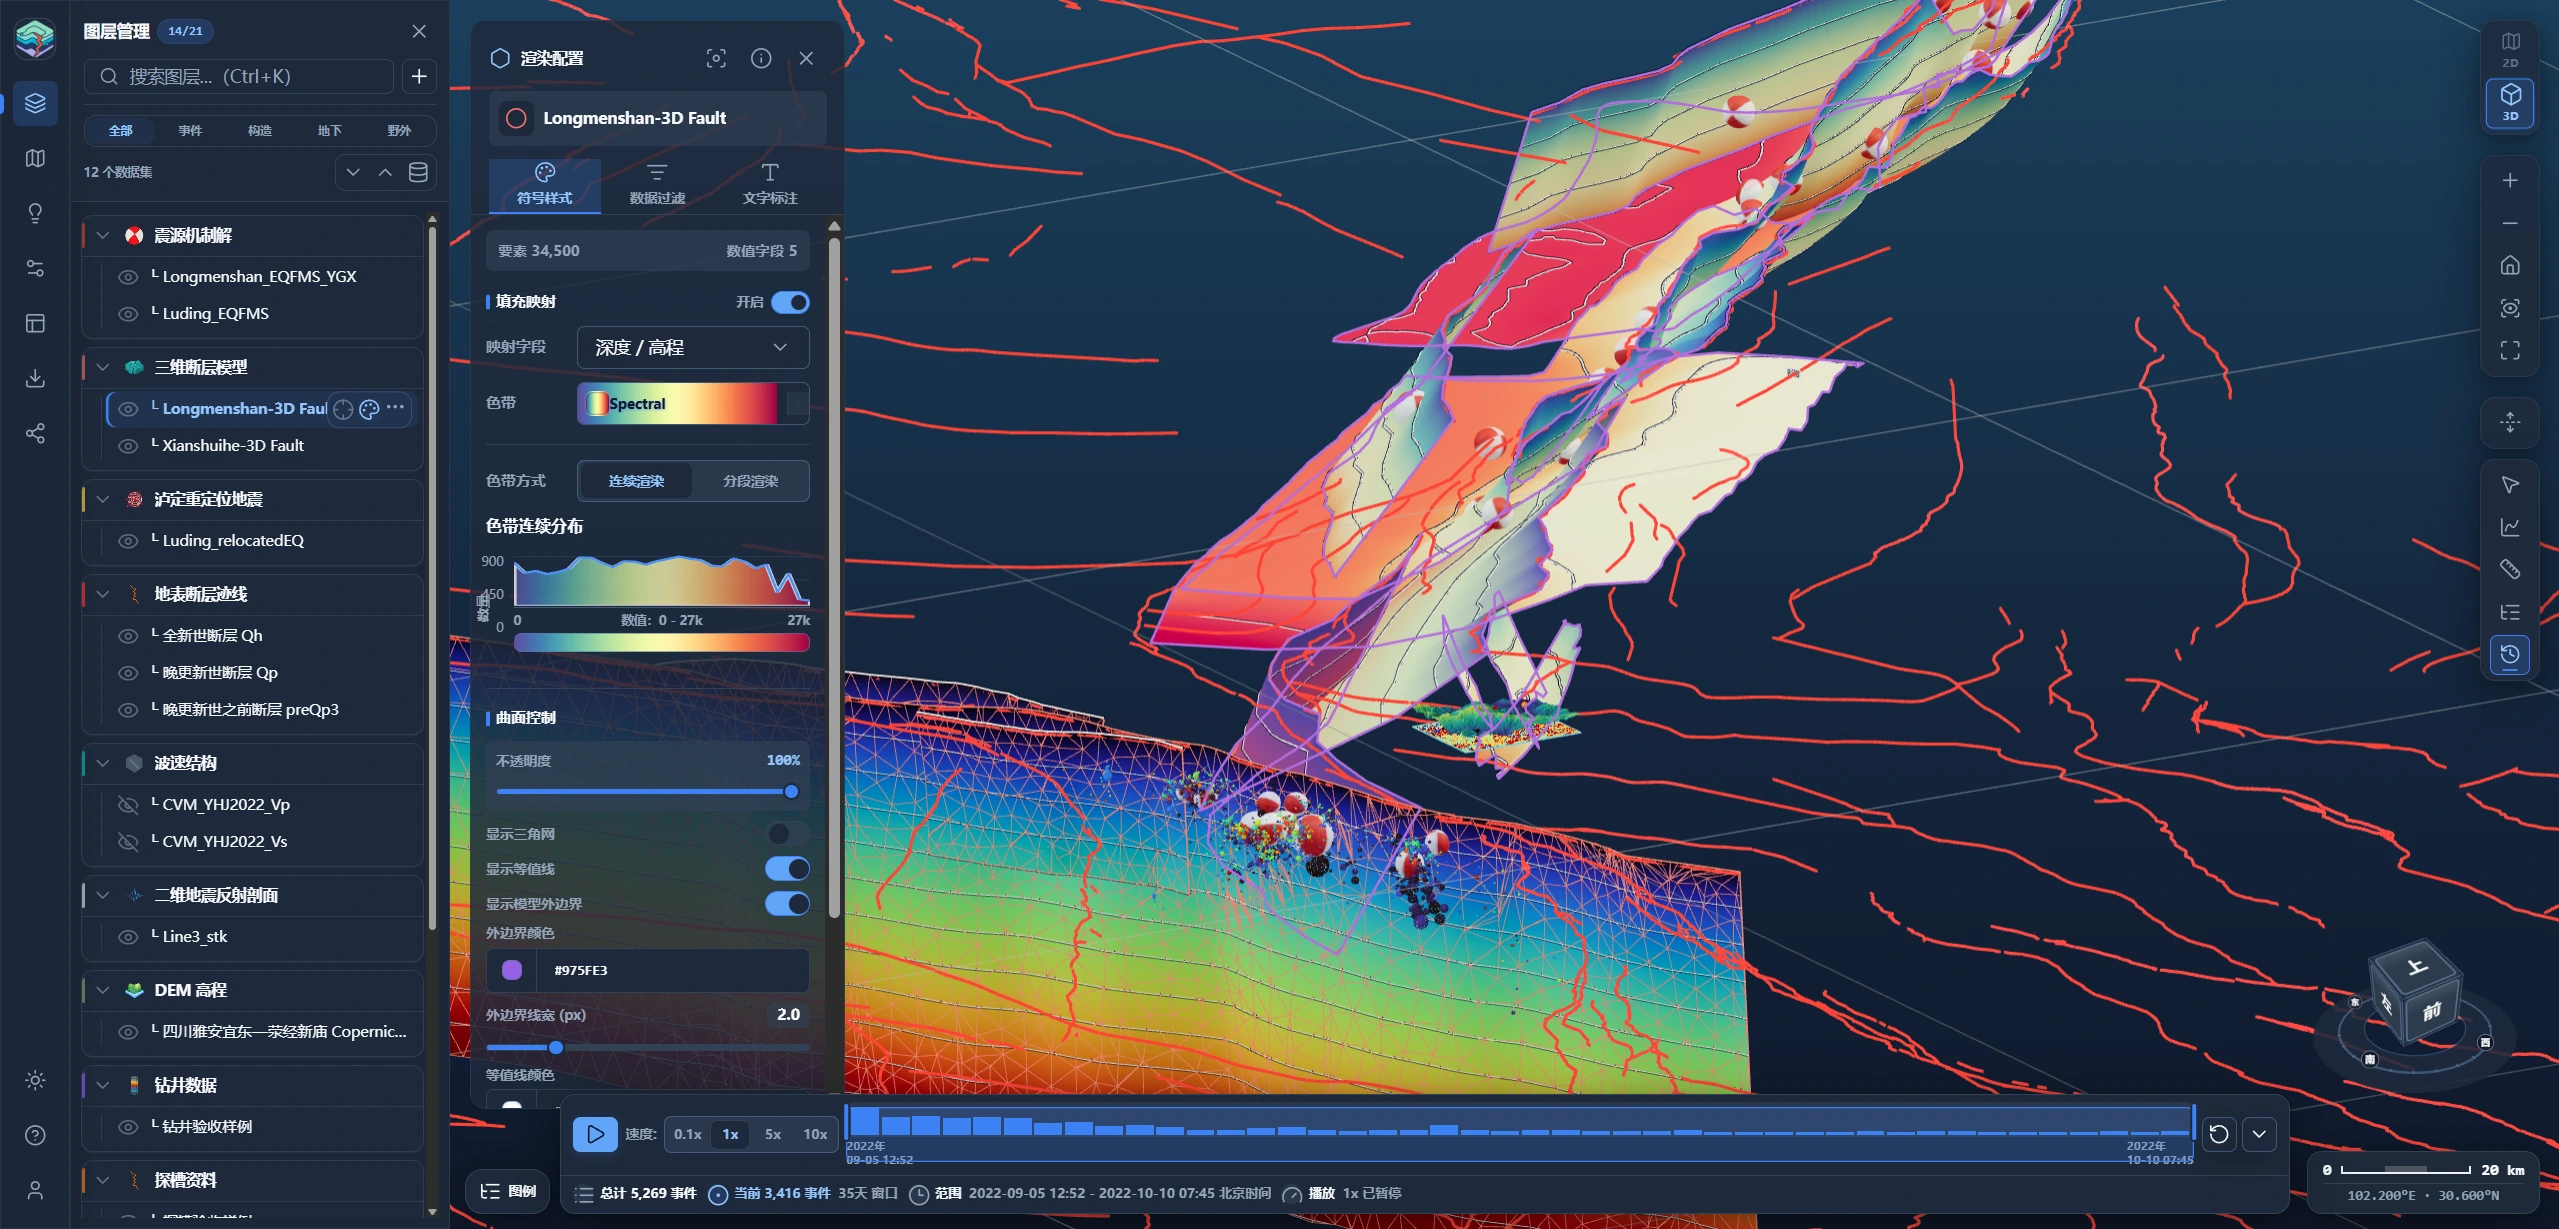2559x1229 pixels.
Task: Switch to the 文字标注 tab
Action: [x=770, y=184]
